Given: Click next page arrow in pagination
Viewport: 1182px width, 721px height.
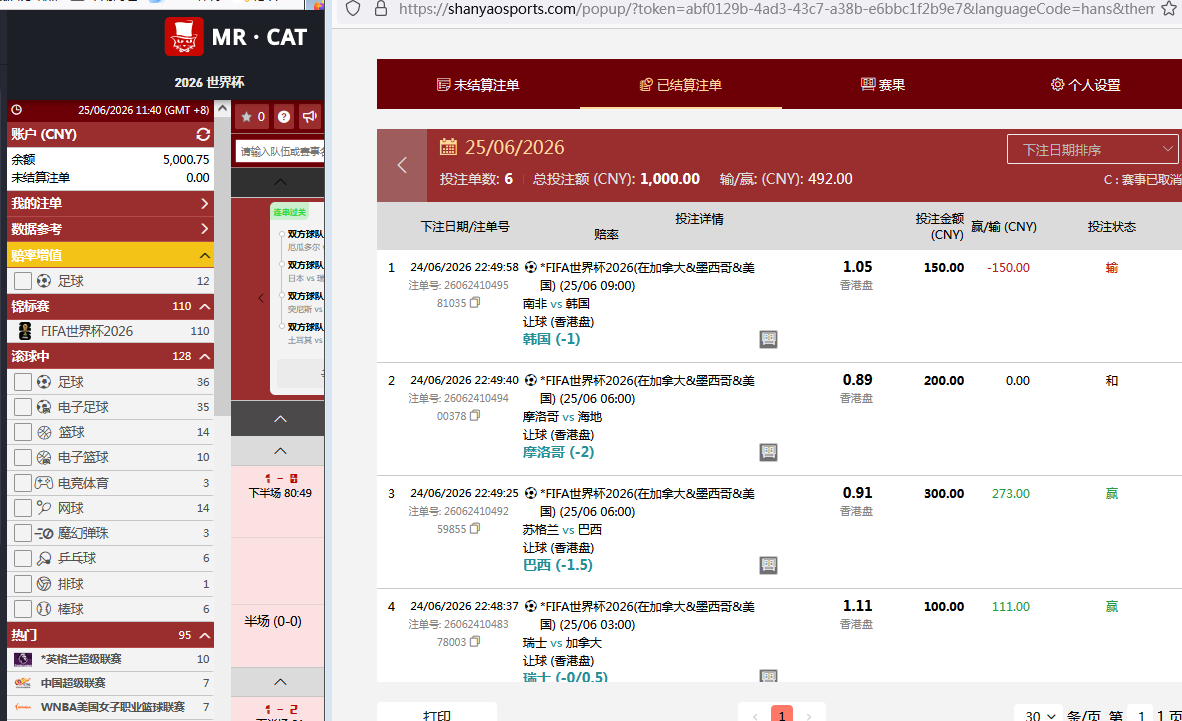Looking at the screenshot, I should click(x=809, y=715).
